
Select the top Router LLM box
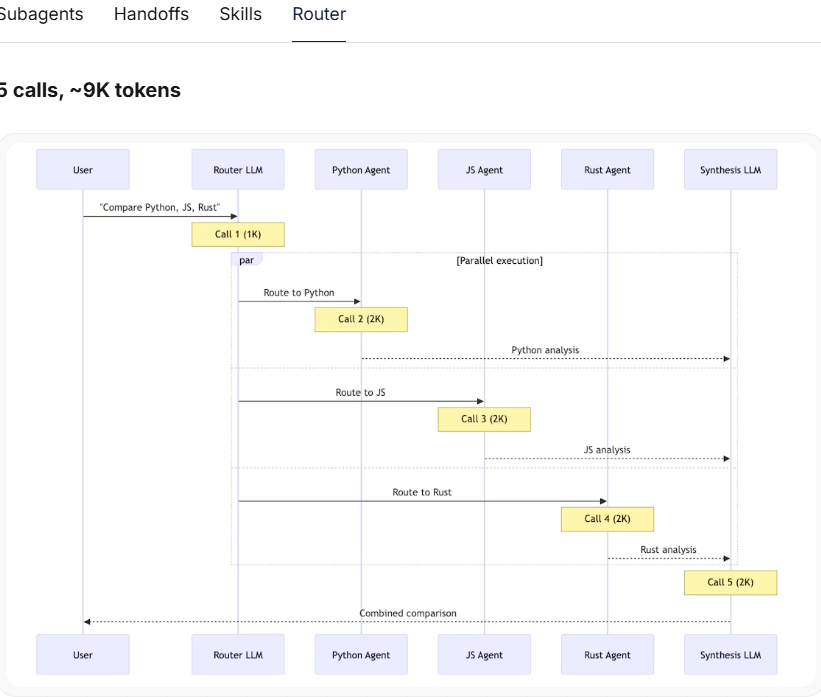pyautogui.click(x=238, y=170)
